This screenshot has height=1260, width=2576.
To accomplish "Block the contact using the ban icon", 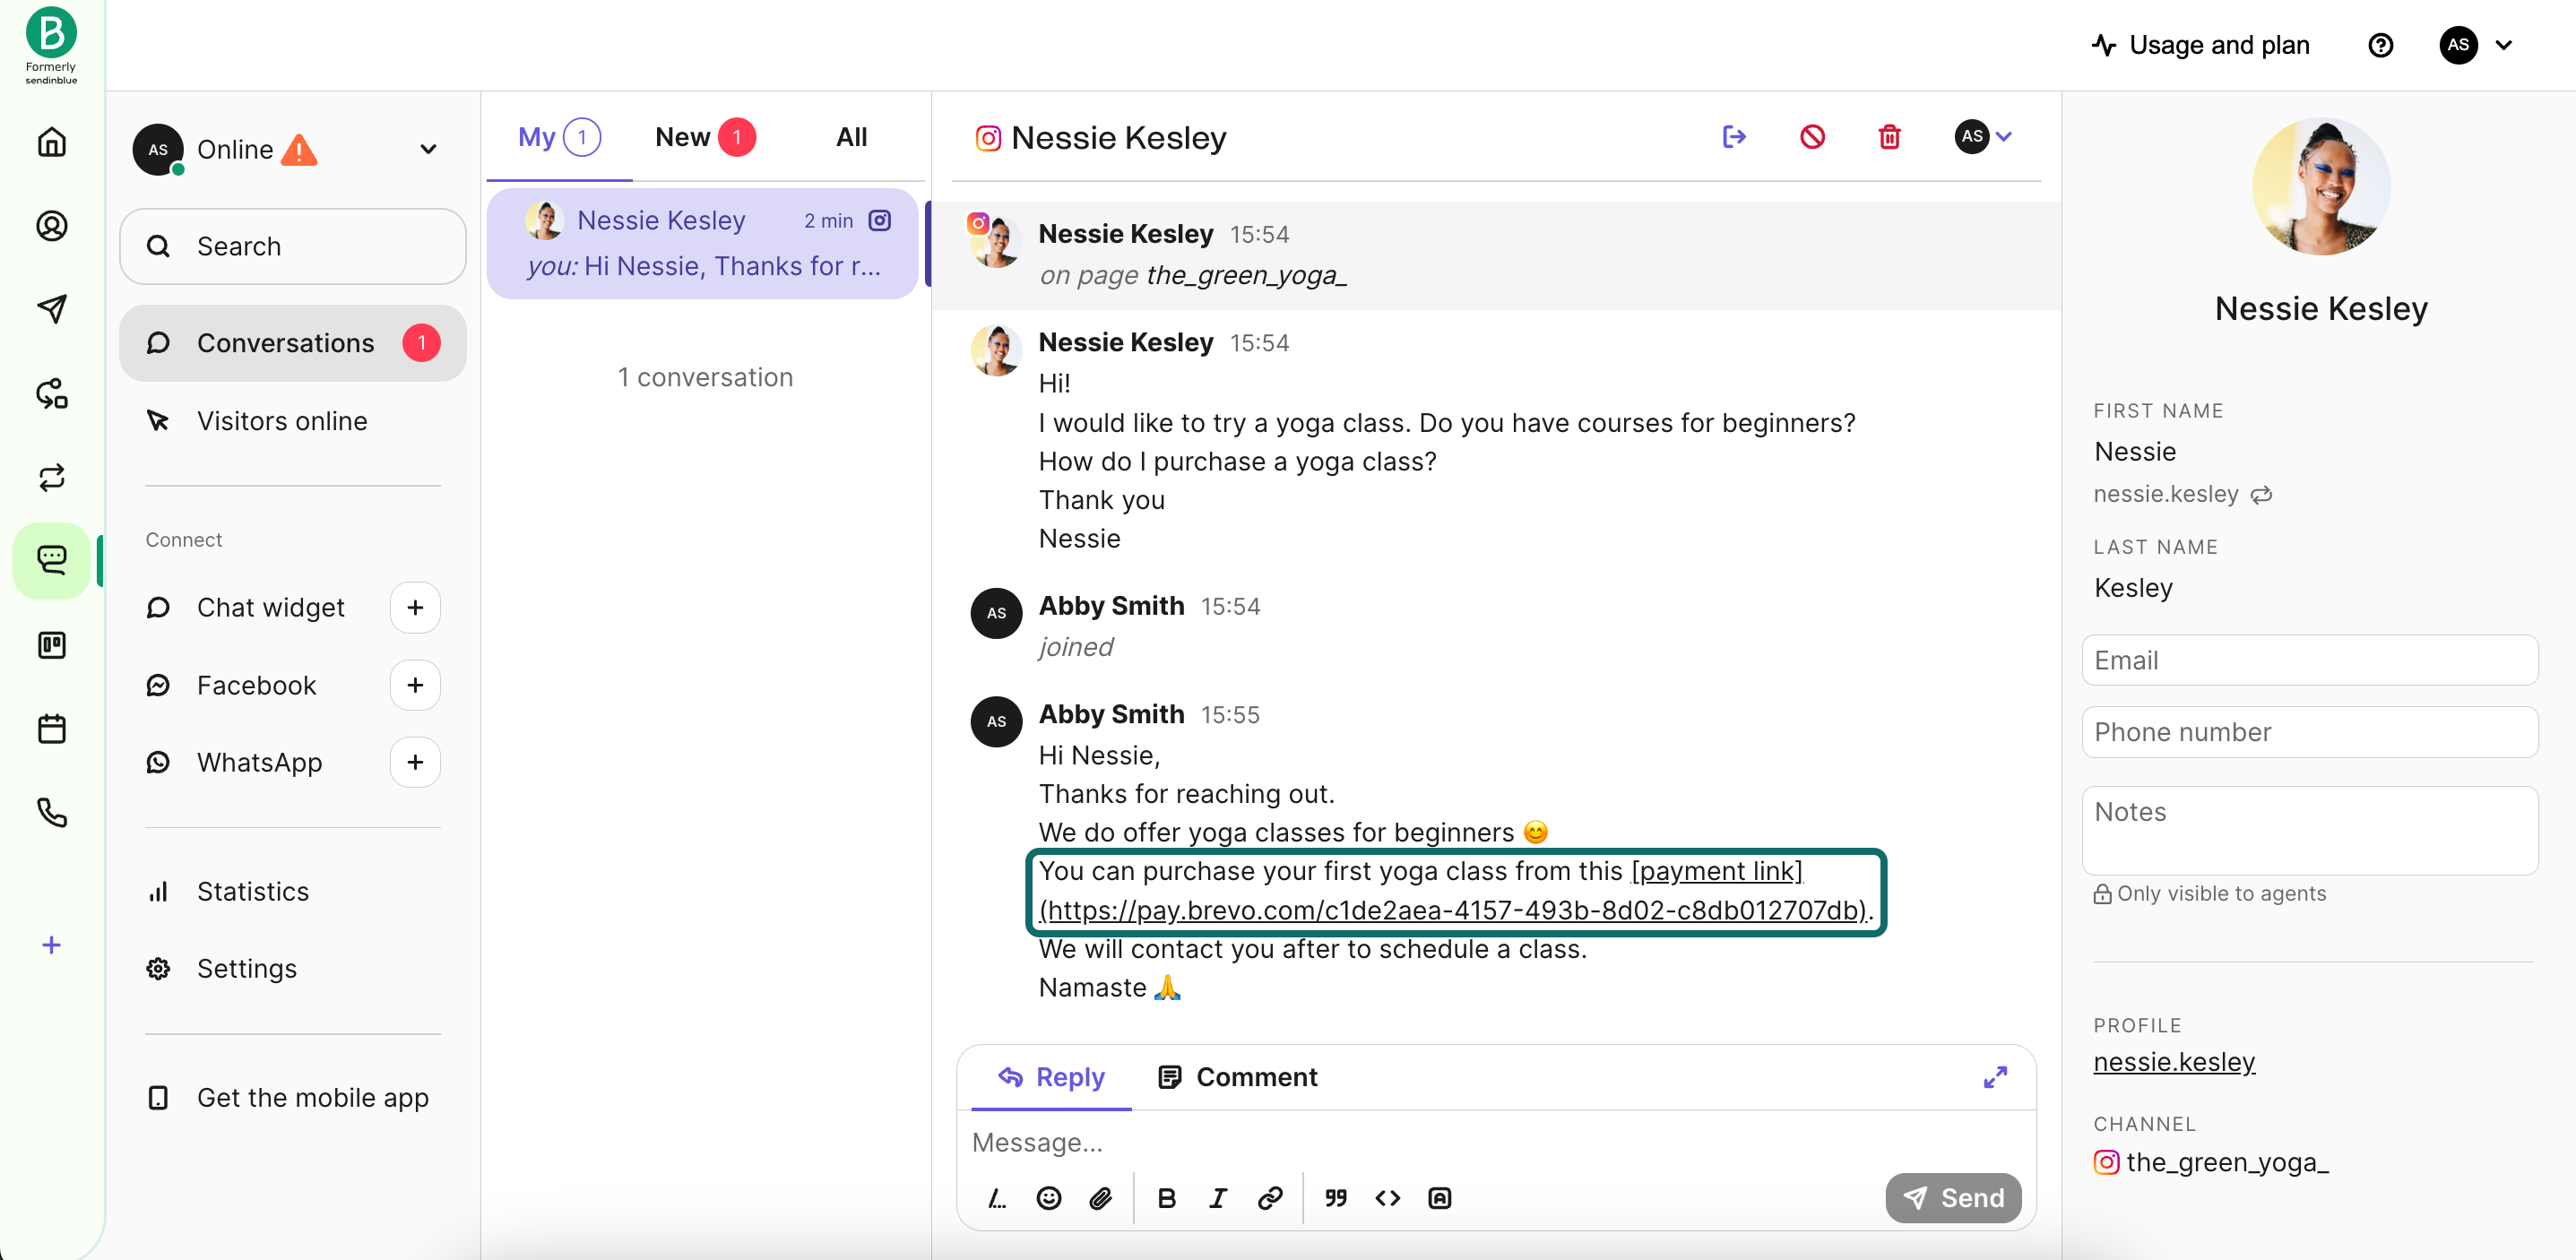I will coord(1812,137).
